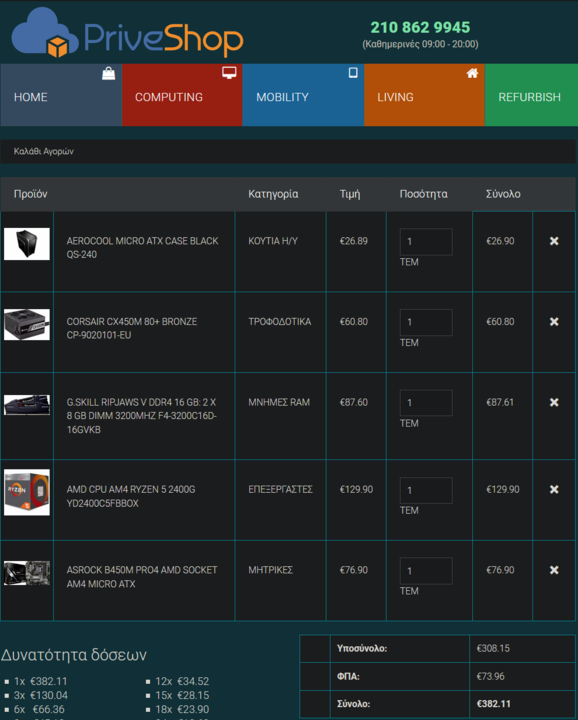Image resolution: width=578 pixels, height=720 pixels.
Task: Remove CORSAIR CX450M with its X icon
Action: (554, 322)
